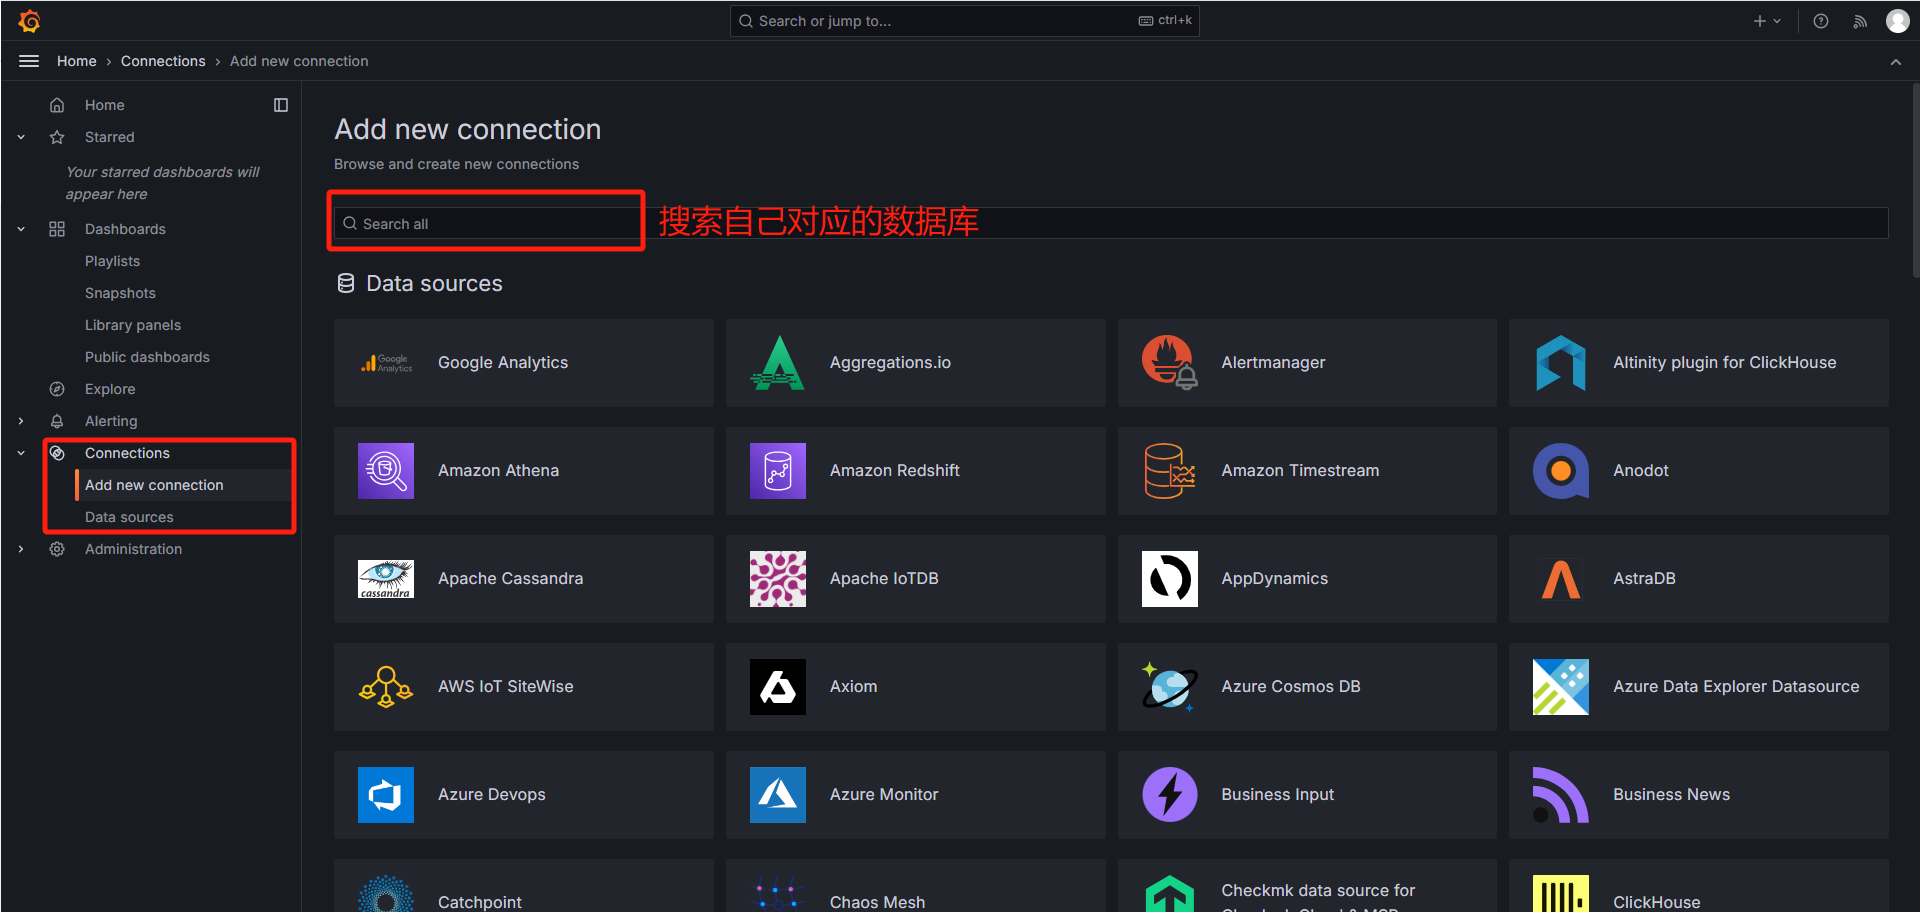Select the Axiom logo
Screen dimensions: 1920x912
(778, 687)
